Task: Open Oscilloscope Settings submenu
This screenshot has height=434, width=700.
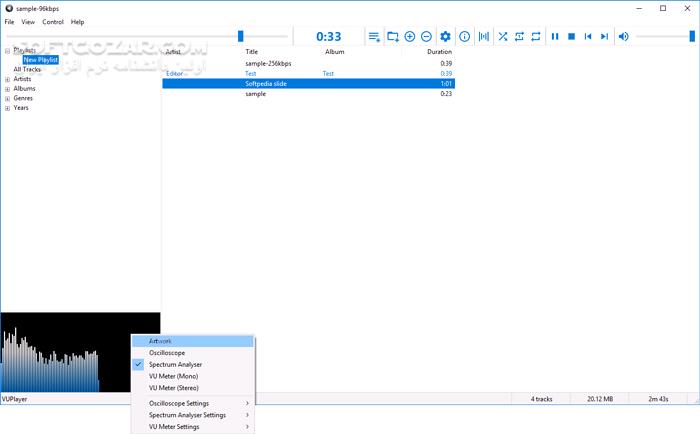Action: pos(188,403)
